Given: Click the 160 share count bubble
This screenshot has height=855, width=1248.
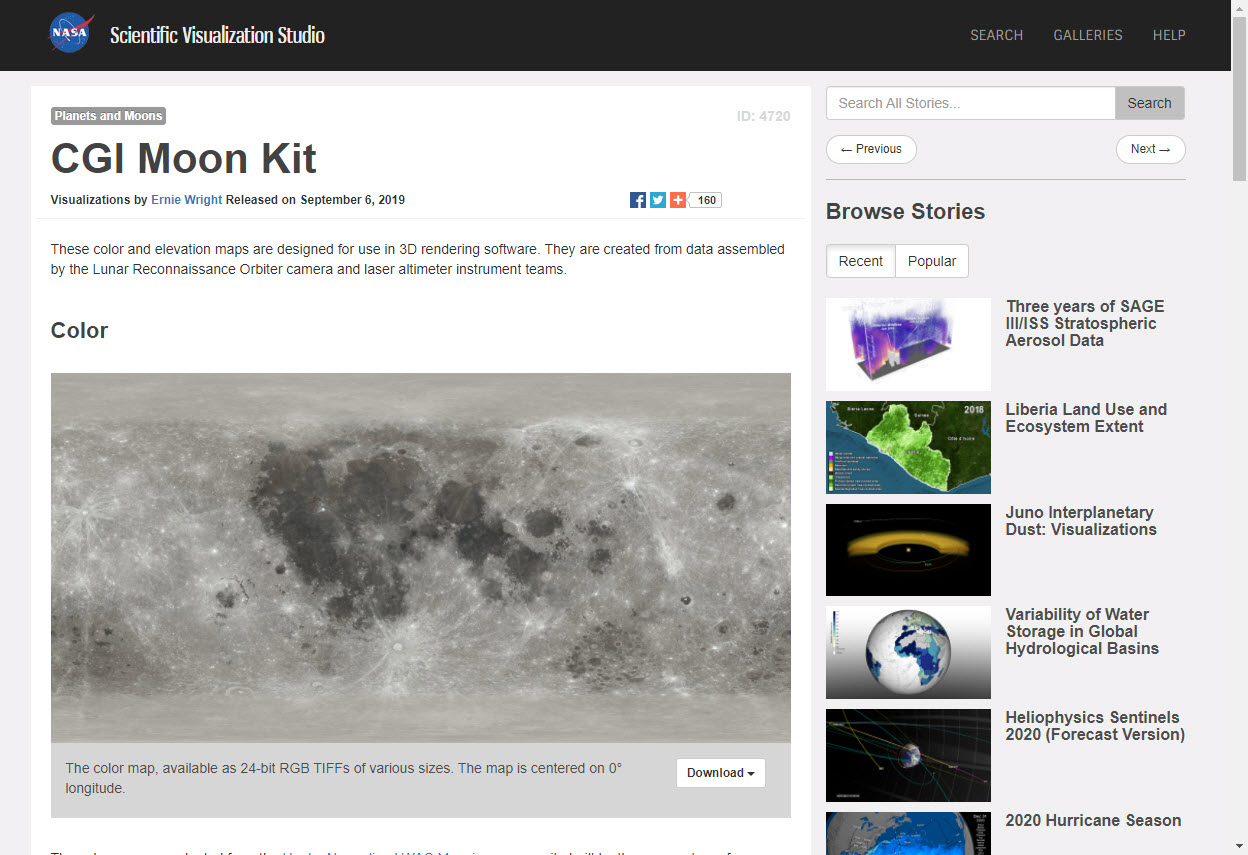Looking at the screenshot, I should (x=706, y=200).
